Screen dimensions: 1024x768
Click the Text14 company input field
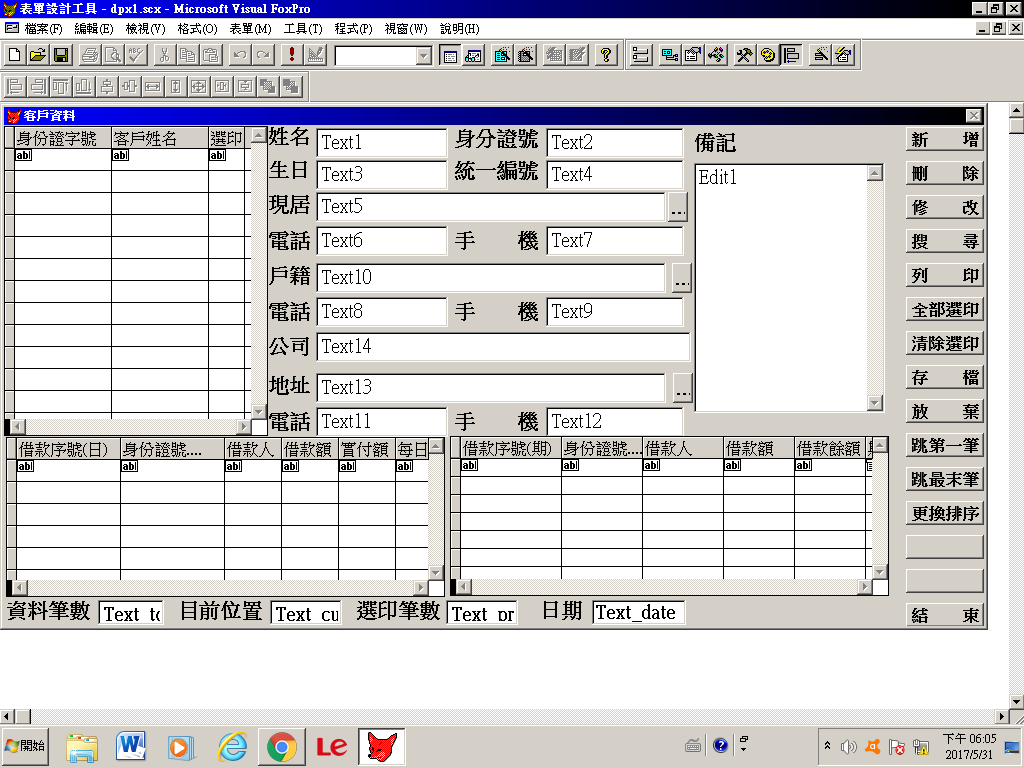(x=503, y=347)
